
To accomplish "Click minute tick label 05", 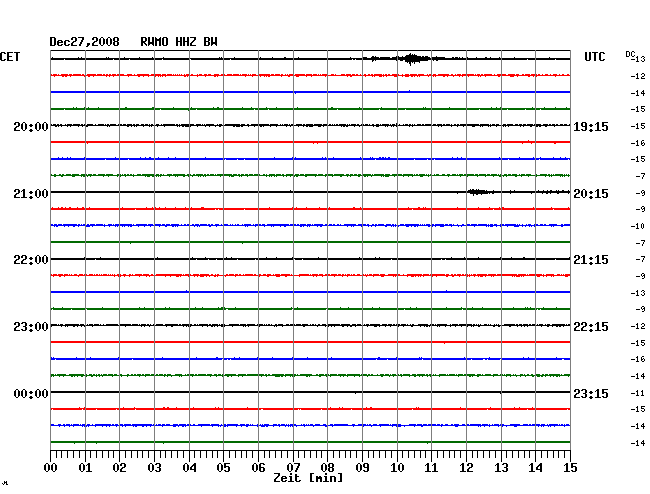I will tap(223, 468).
